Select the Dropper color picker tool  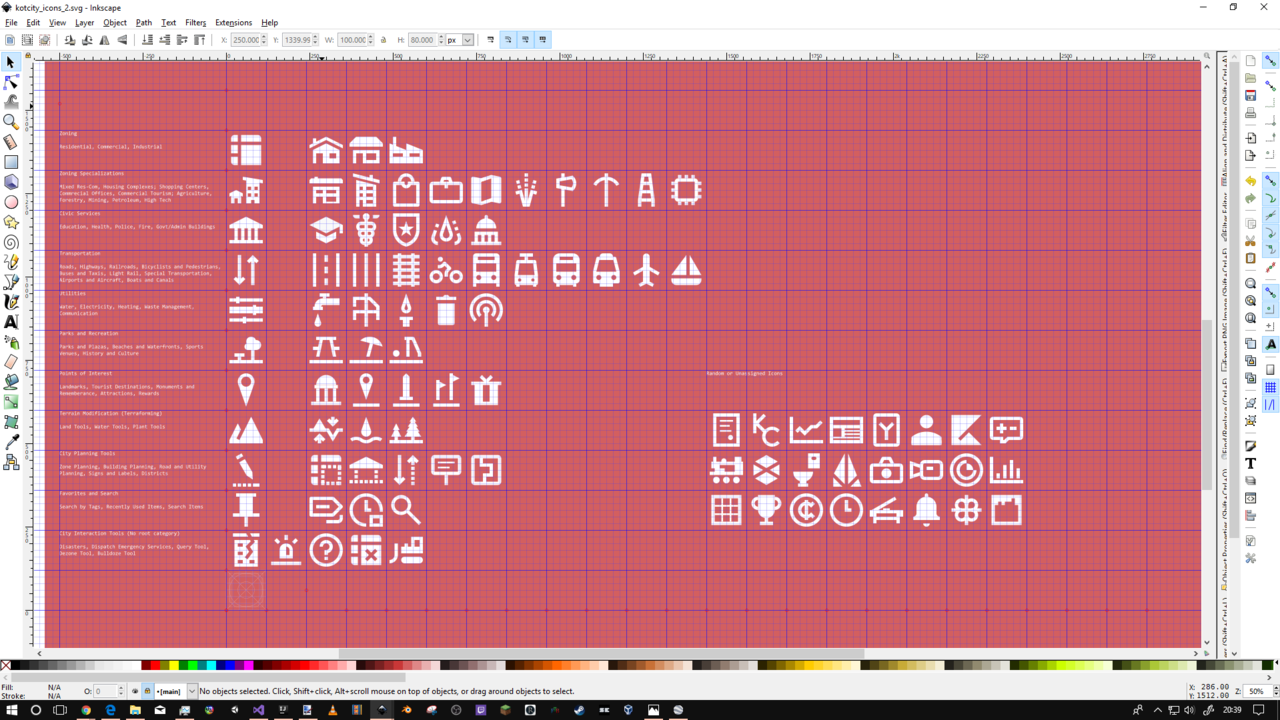pos(11,442)
